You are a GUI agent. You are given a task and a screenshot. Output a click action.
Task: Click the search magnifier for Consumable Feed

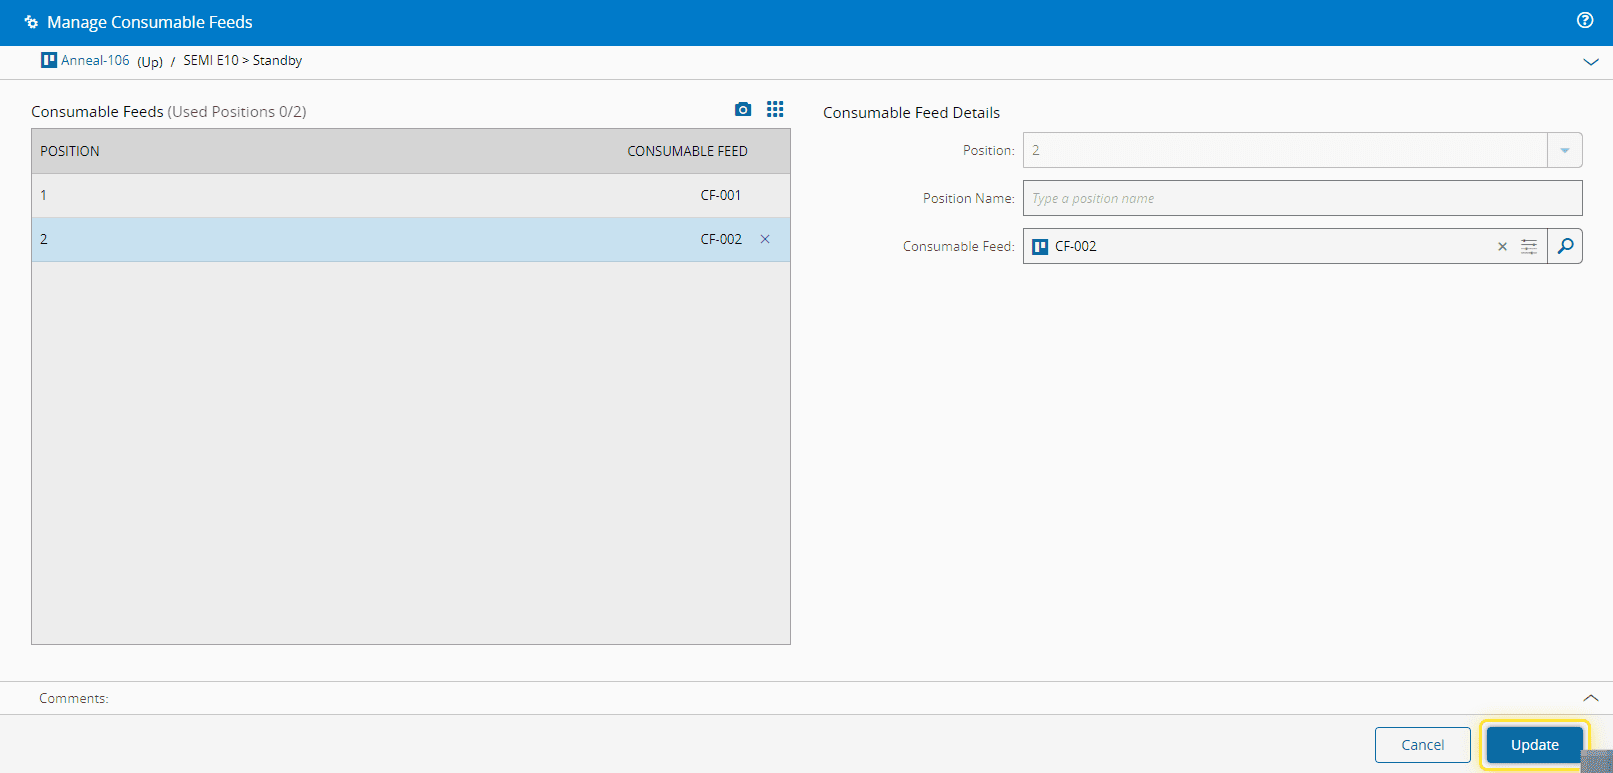[x=1565, y=246]
